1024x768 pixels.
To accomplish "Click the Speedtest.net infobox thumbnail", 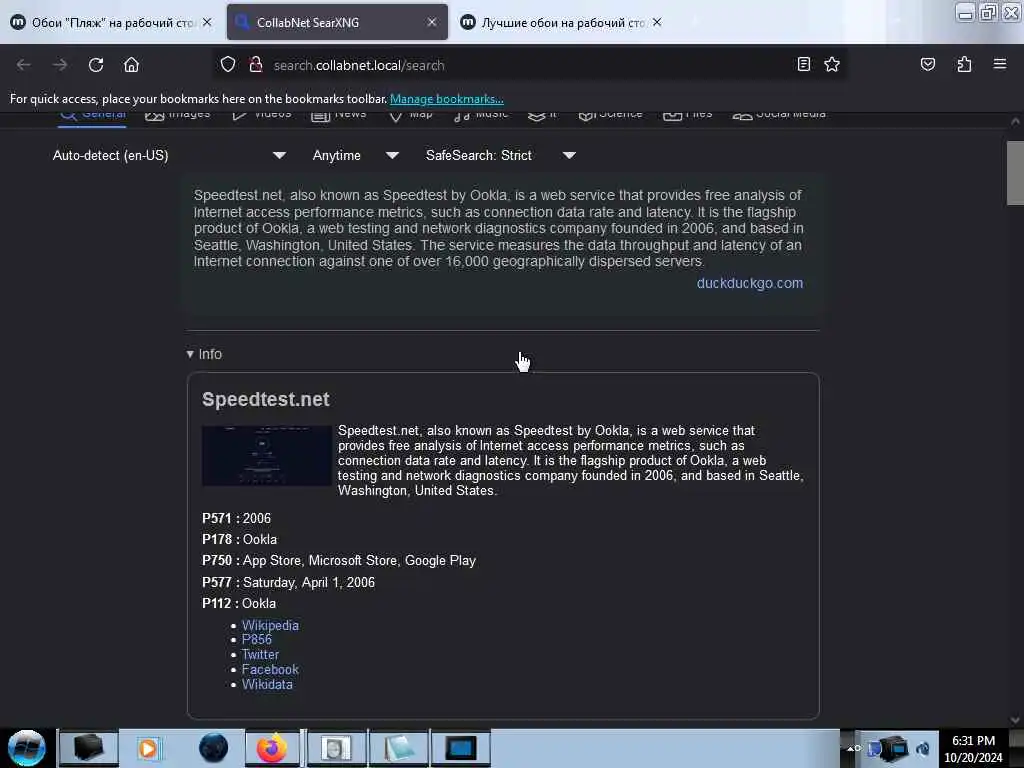I will point(266,456).
